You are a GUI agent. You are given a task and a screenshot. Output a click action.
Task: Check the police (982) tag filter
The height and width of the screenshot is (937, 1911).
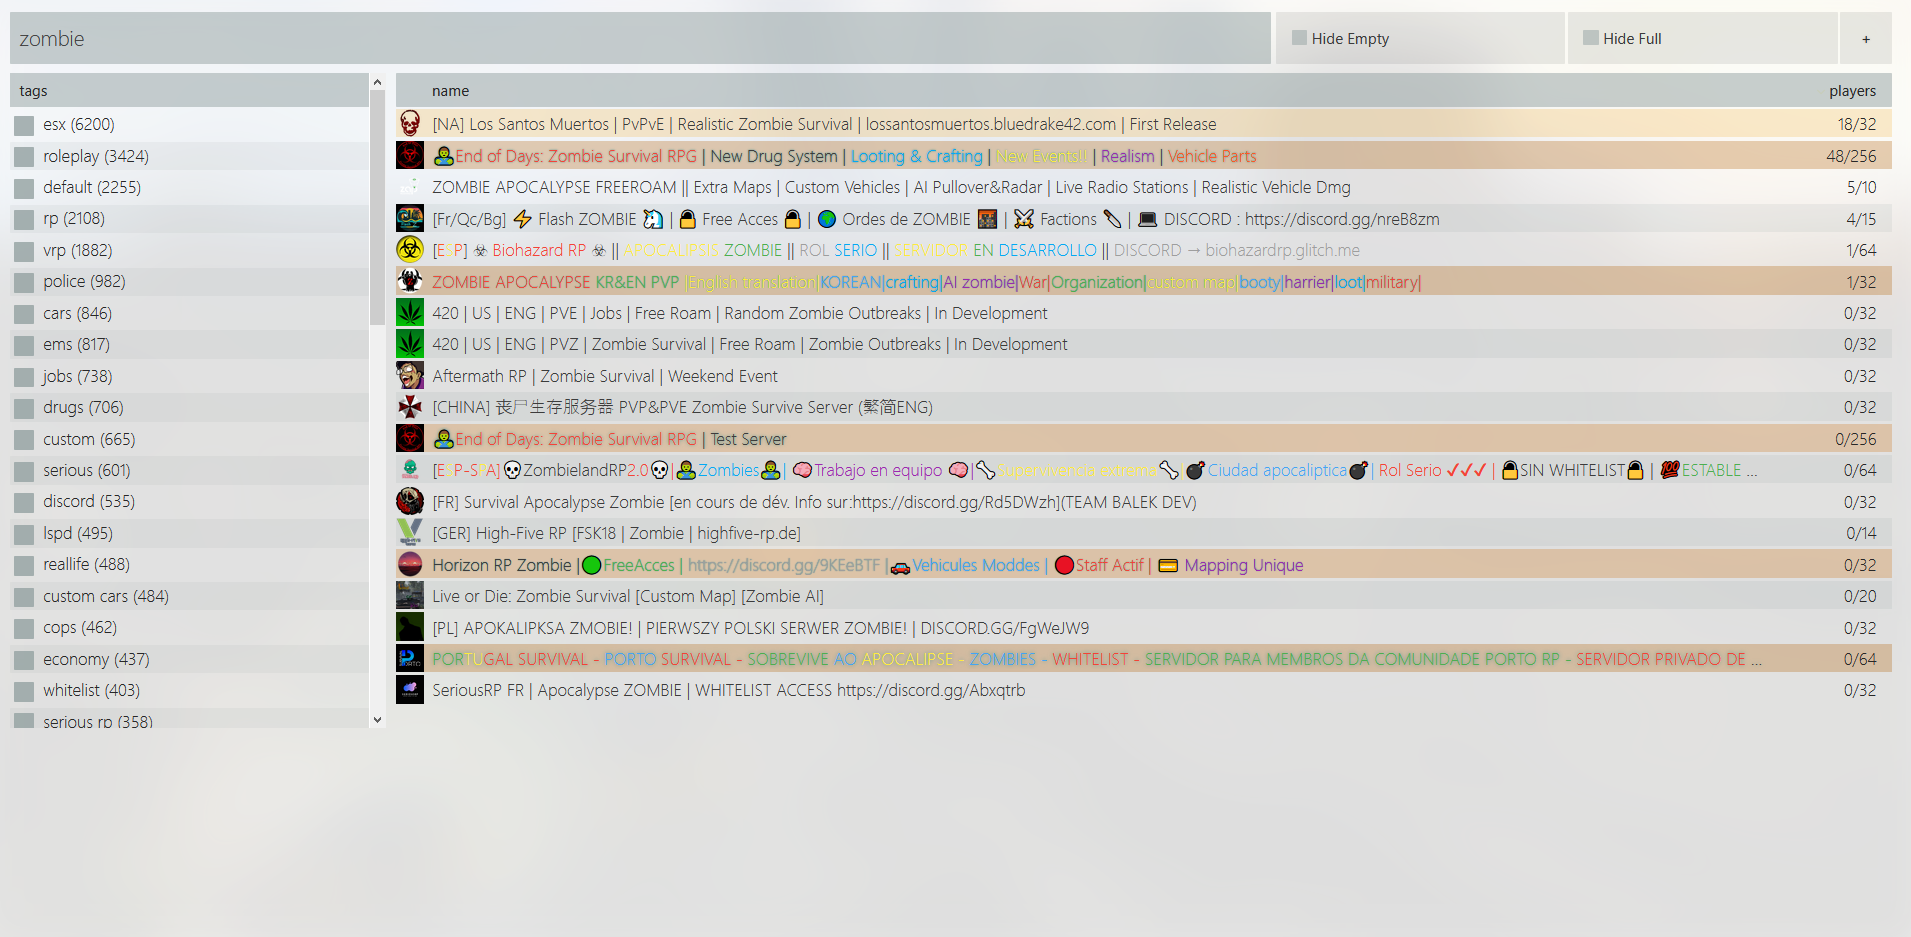coord(24,282)
